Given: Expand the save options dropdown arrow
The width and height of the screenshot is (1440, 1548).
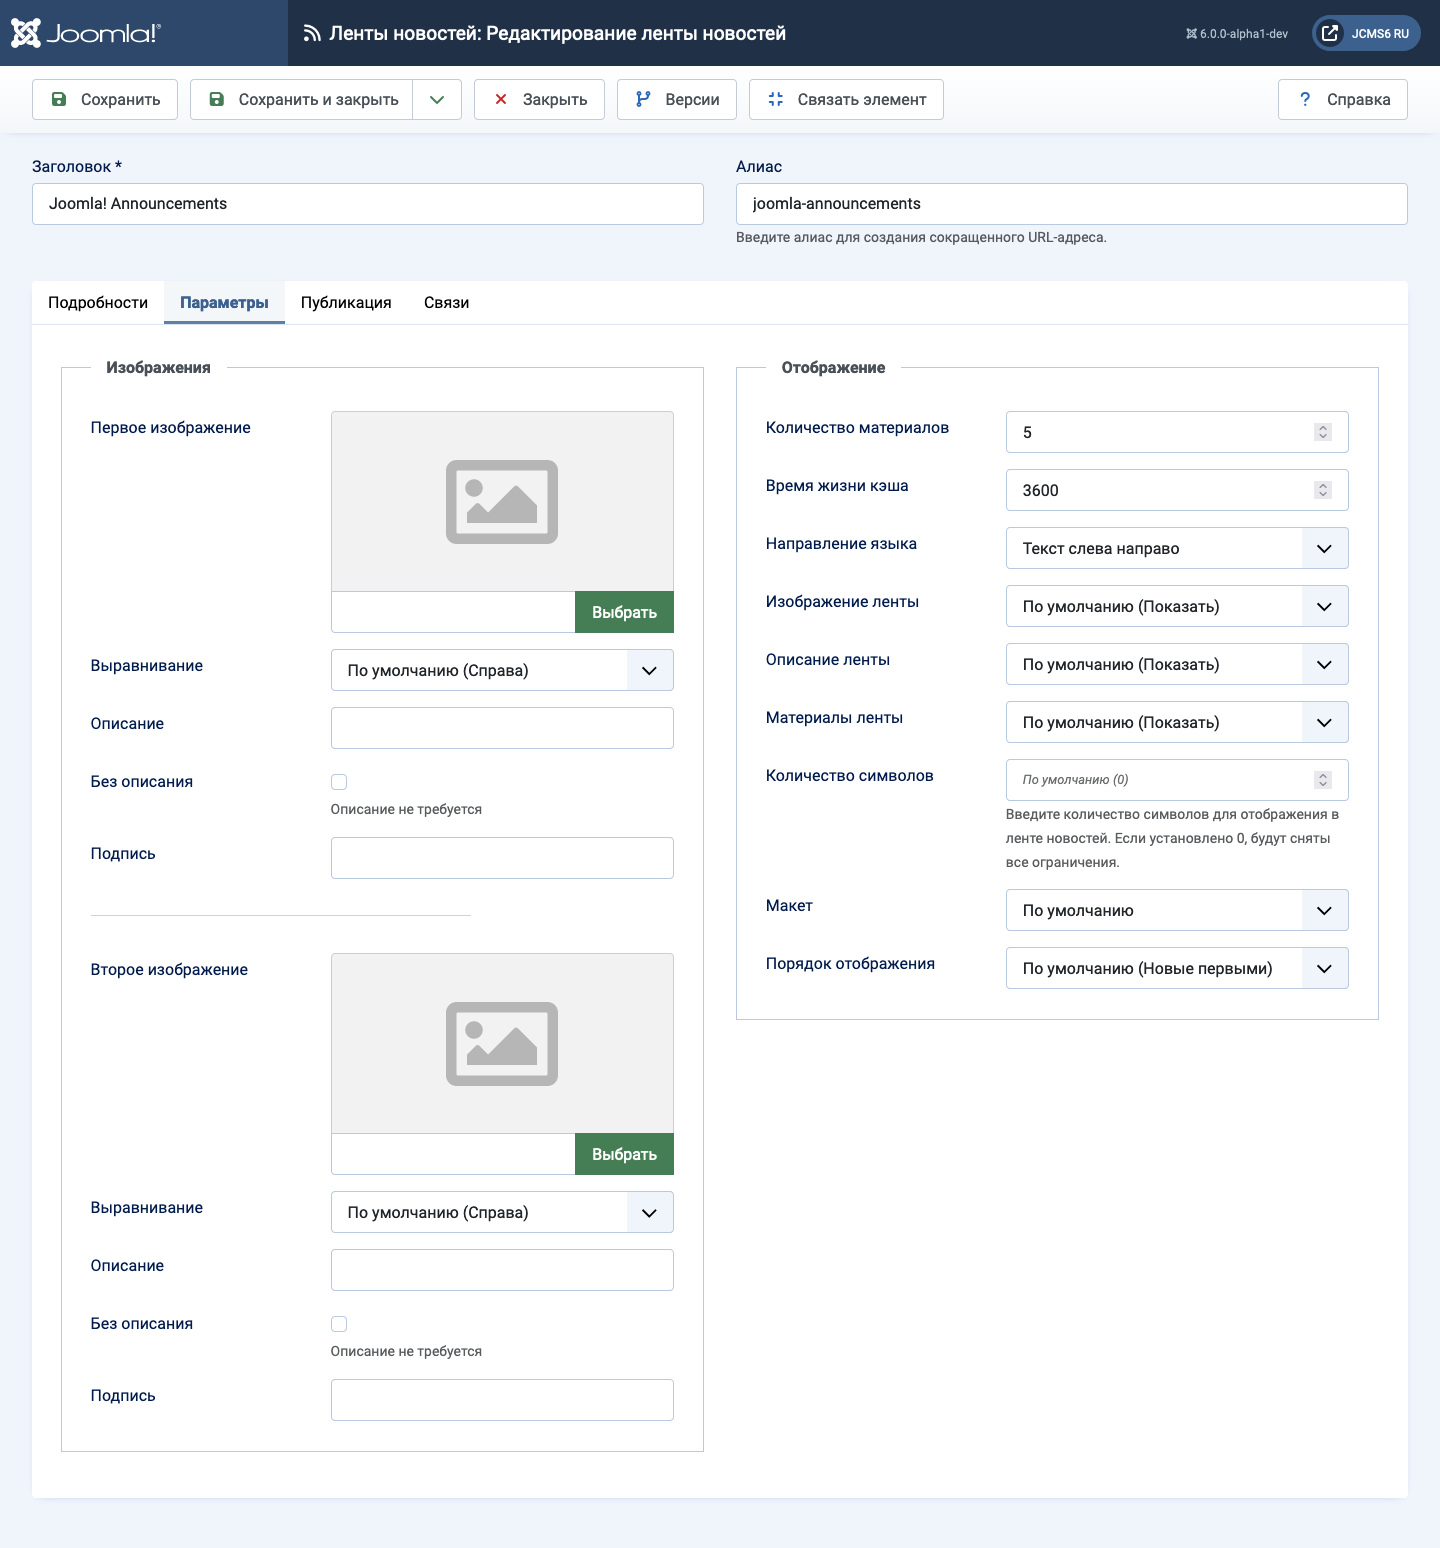Looking at the screenshot, I should pos(437,99).
